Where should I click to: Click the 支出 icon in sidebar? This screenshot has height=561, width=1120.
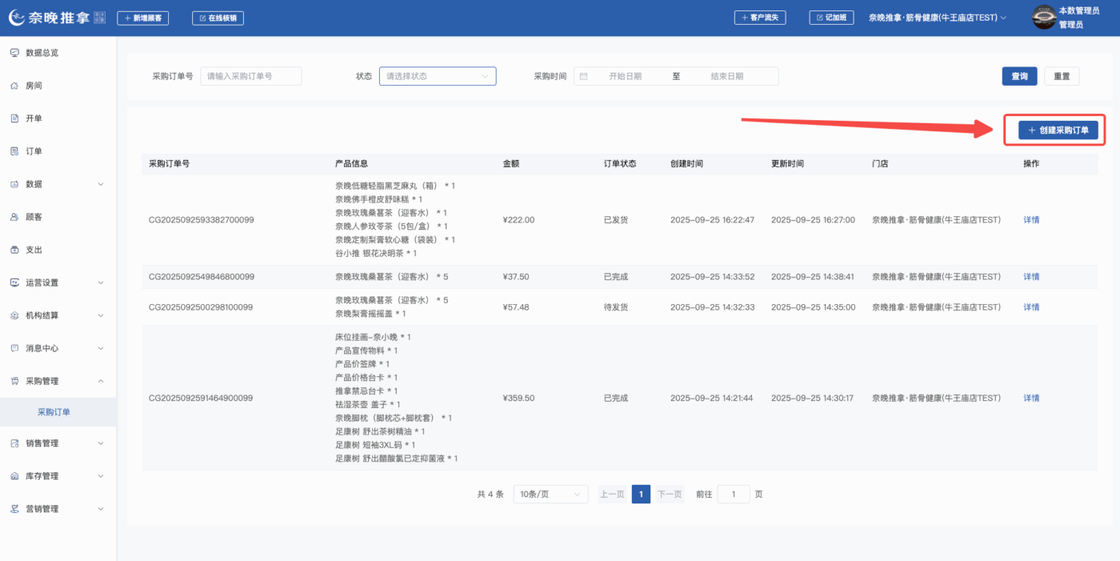click(x=14, y=250)
